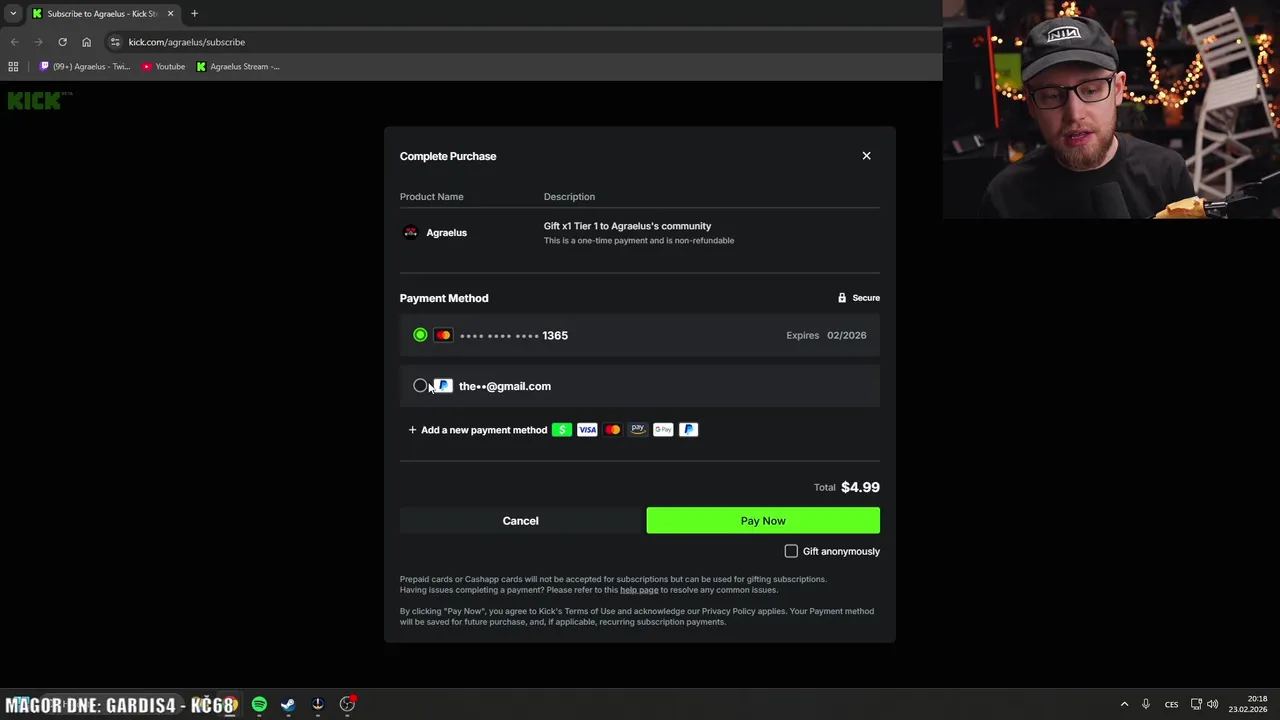Click the Description column header
Image resolution: width=1280 pixels, height=720 pixels.
point(569,197)
